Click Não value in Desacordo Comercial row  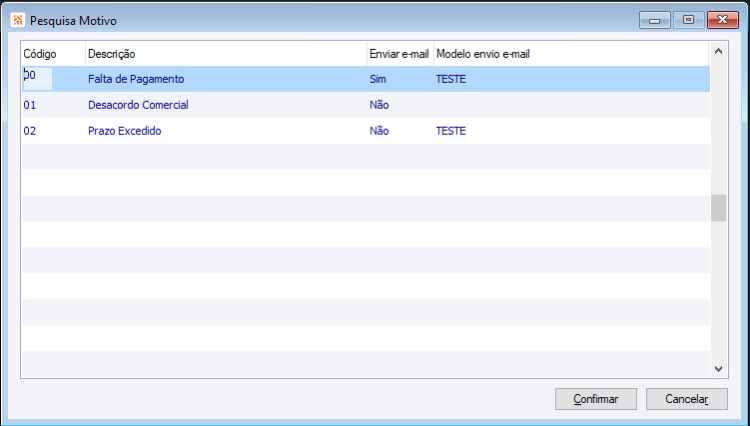(379, 105)
